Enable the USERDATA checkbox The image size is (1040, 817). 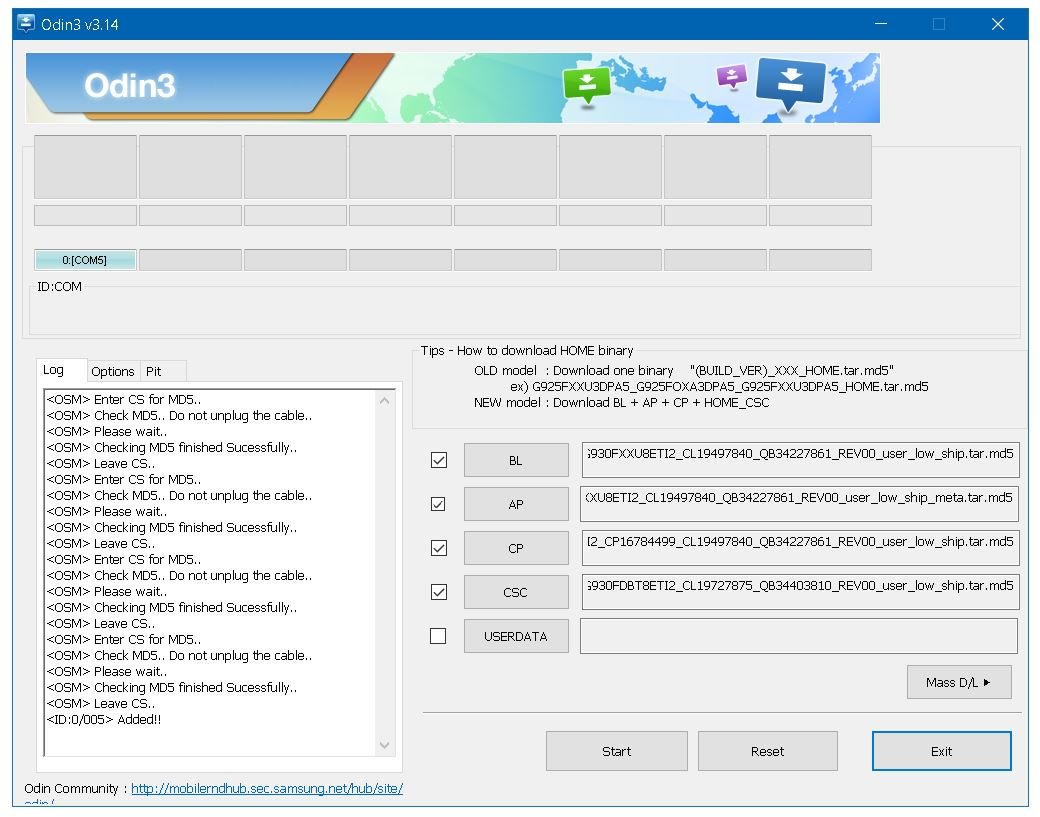[x=438, y=636]
